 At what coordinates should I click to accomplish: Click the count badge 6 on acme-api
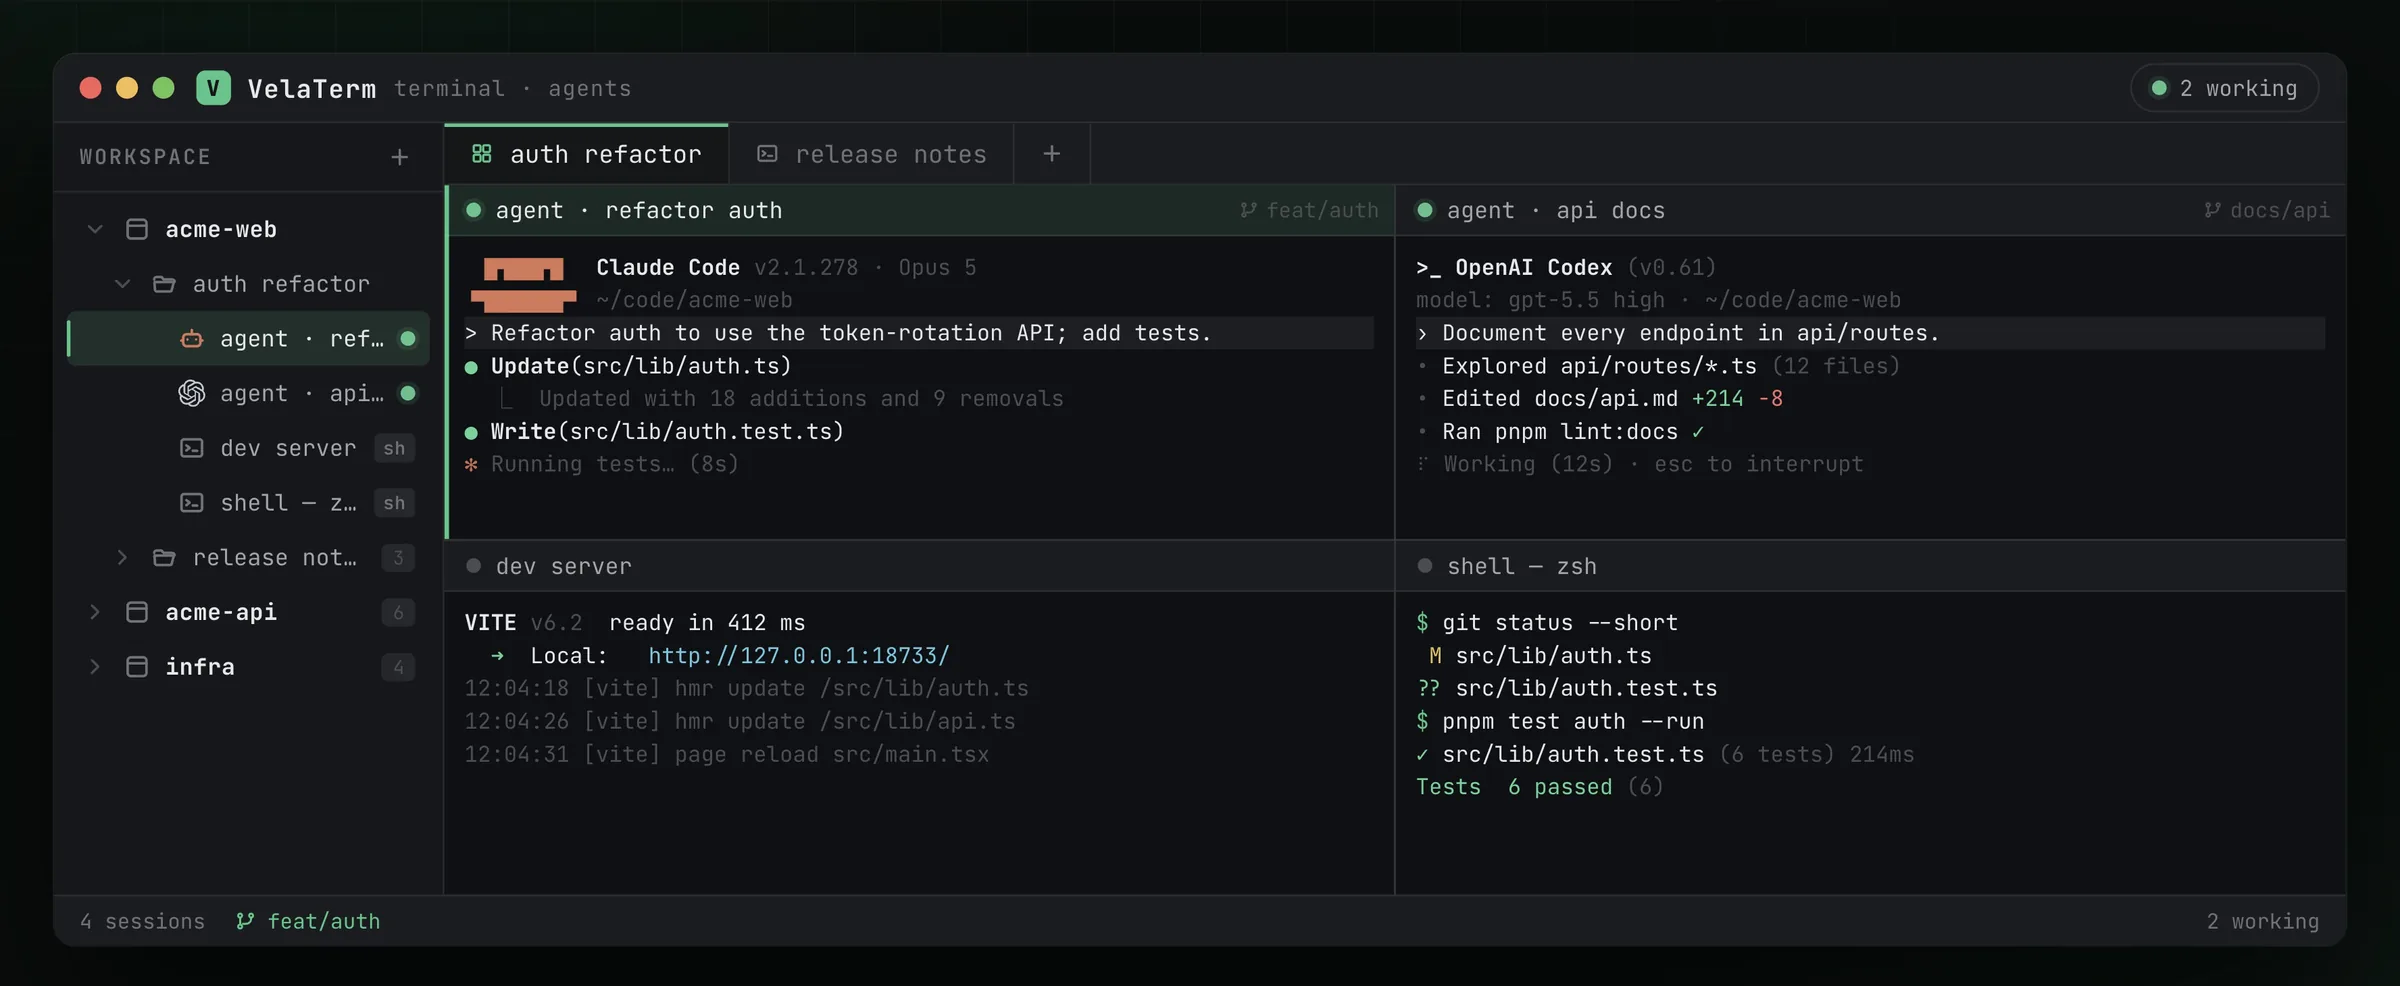(398, 612)
